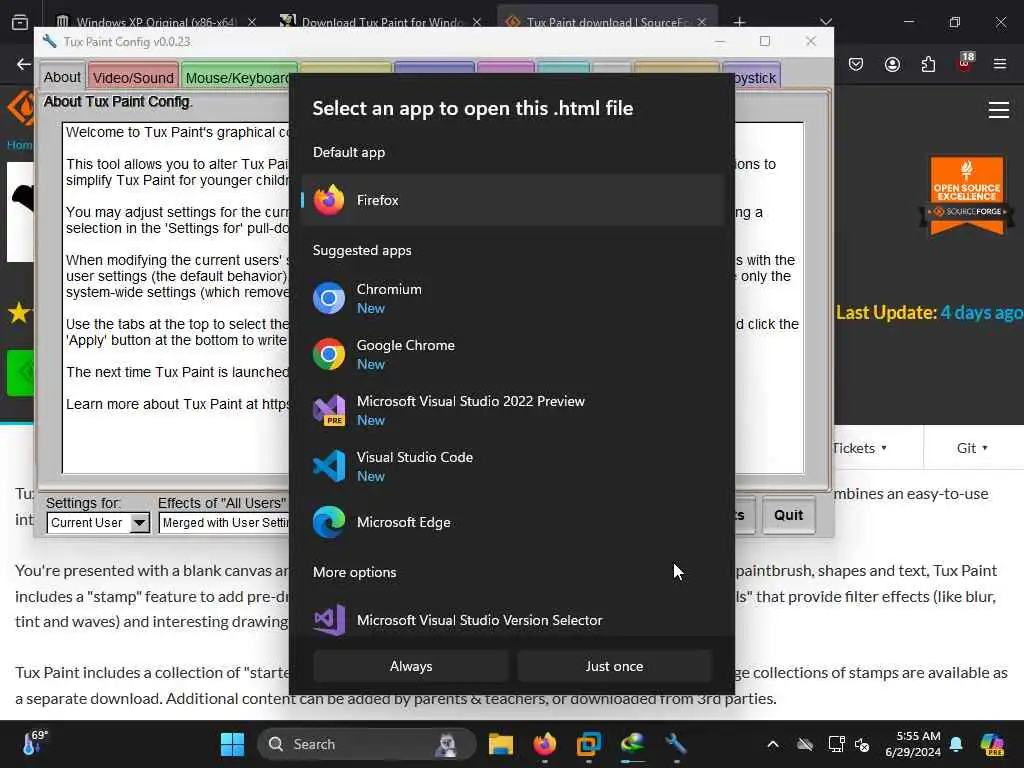The image size is (1024, 768).
Task: Open Firefox application menu
Action: click(999, 64)
